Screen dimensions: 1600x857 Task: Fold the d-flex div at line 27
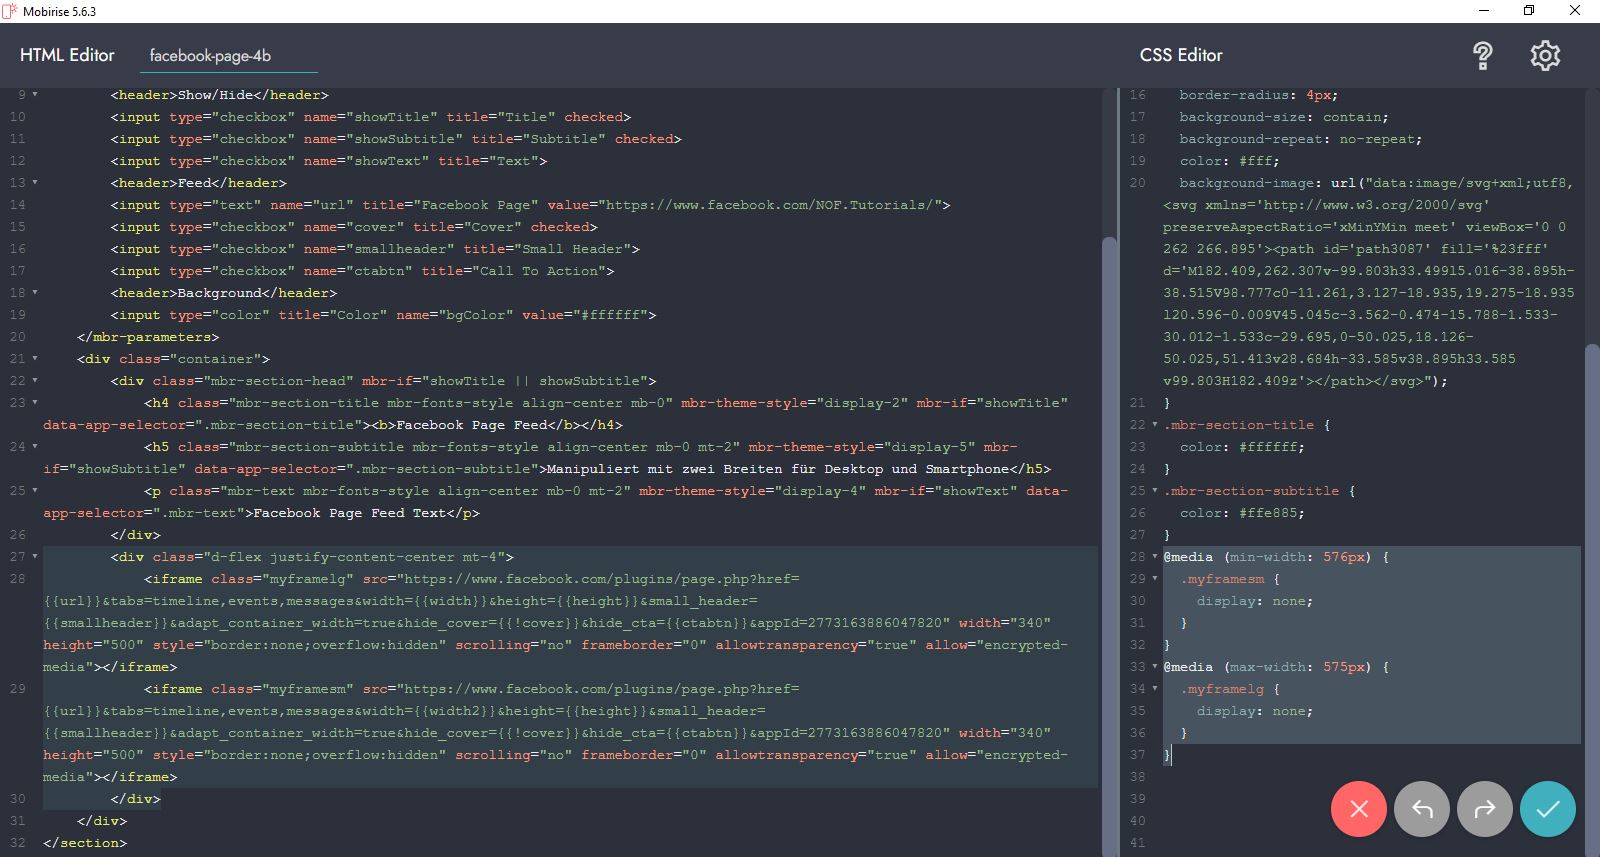click(x=35, y=557)
